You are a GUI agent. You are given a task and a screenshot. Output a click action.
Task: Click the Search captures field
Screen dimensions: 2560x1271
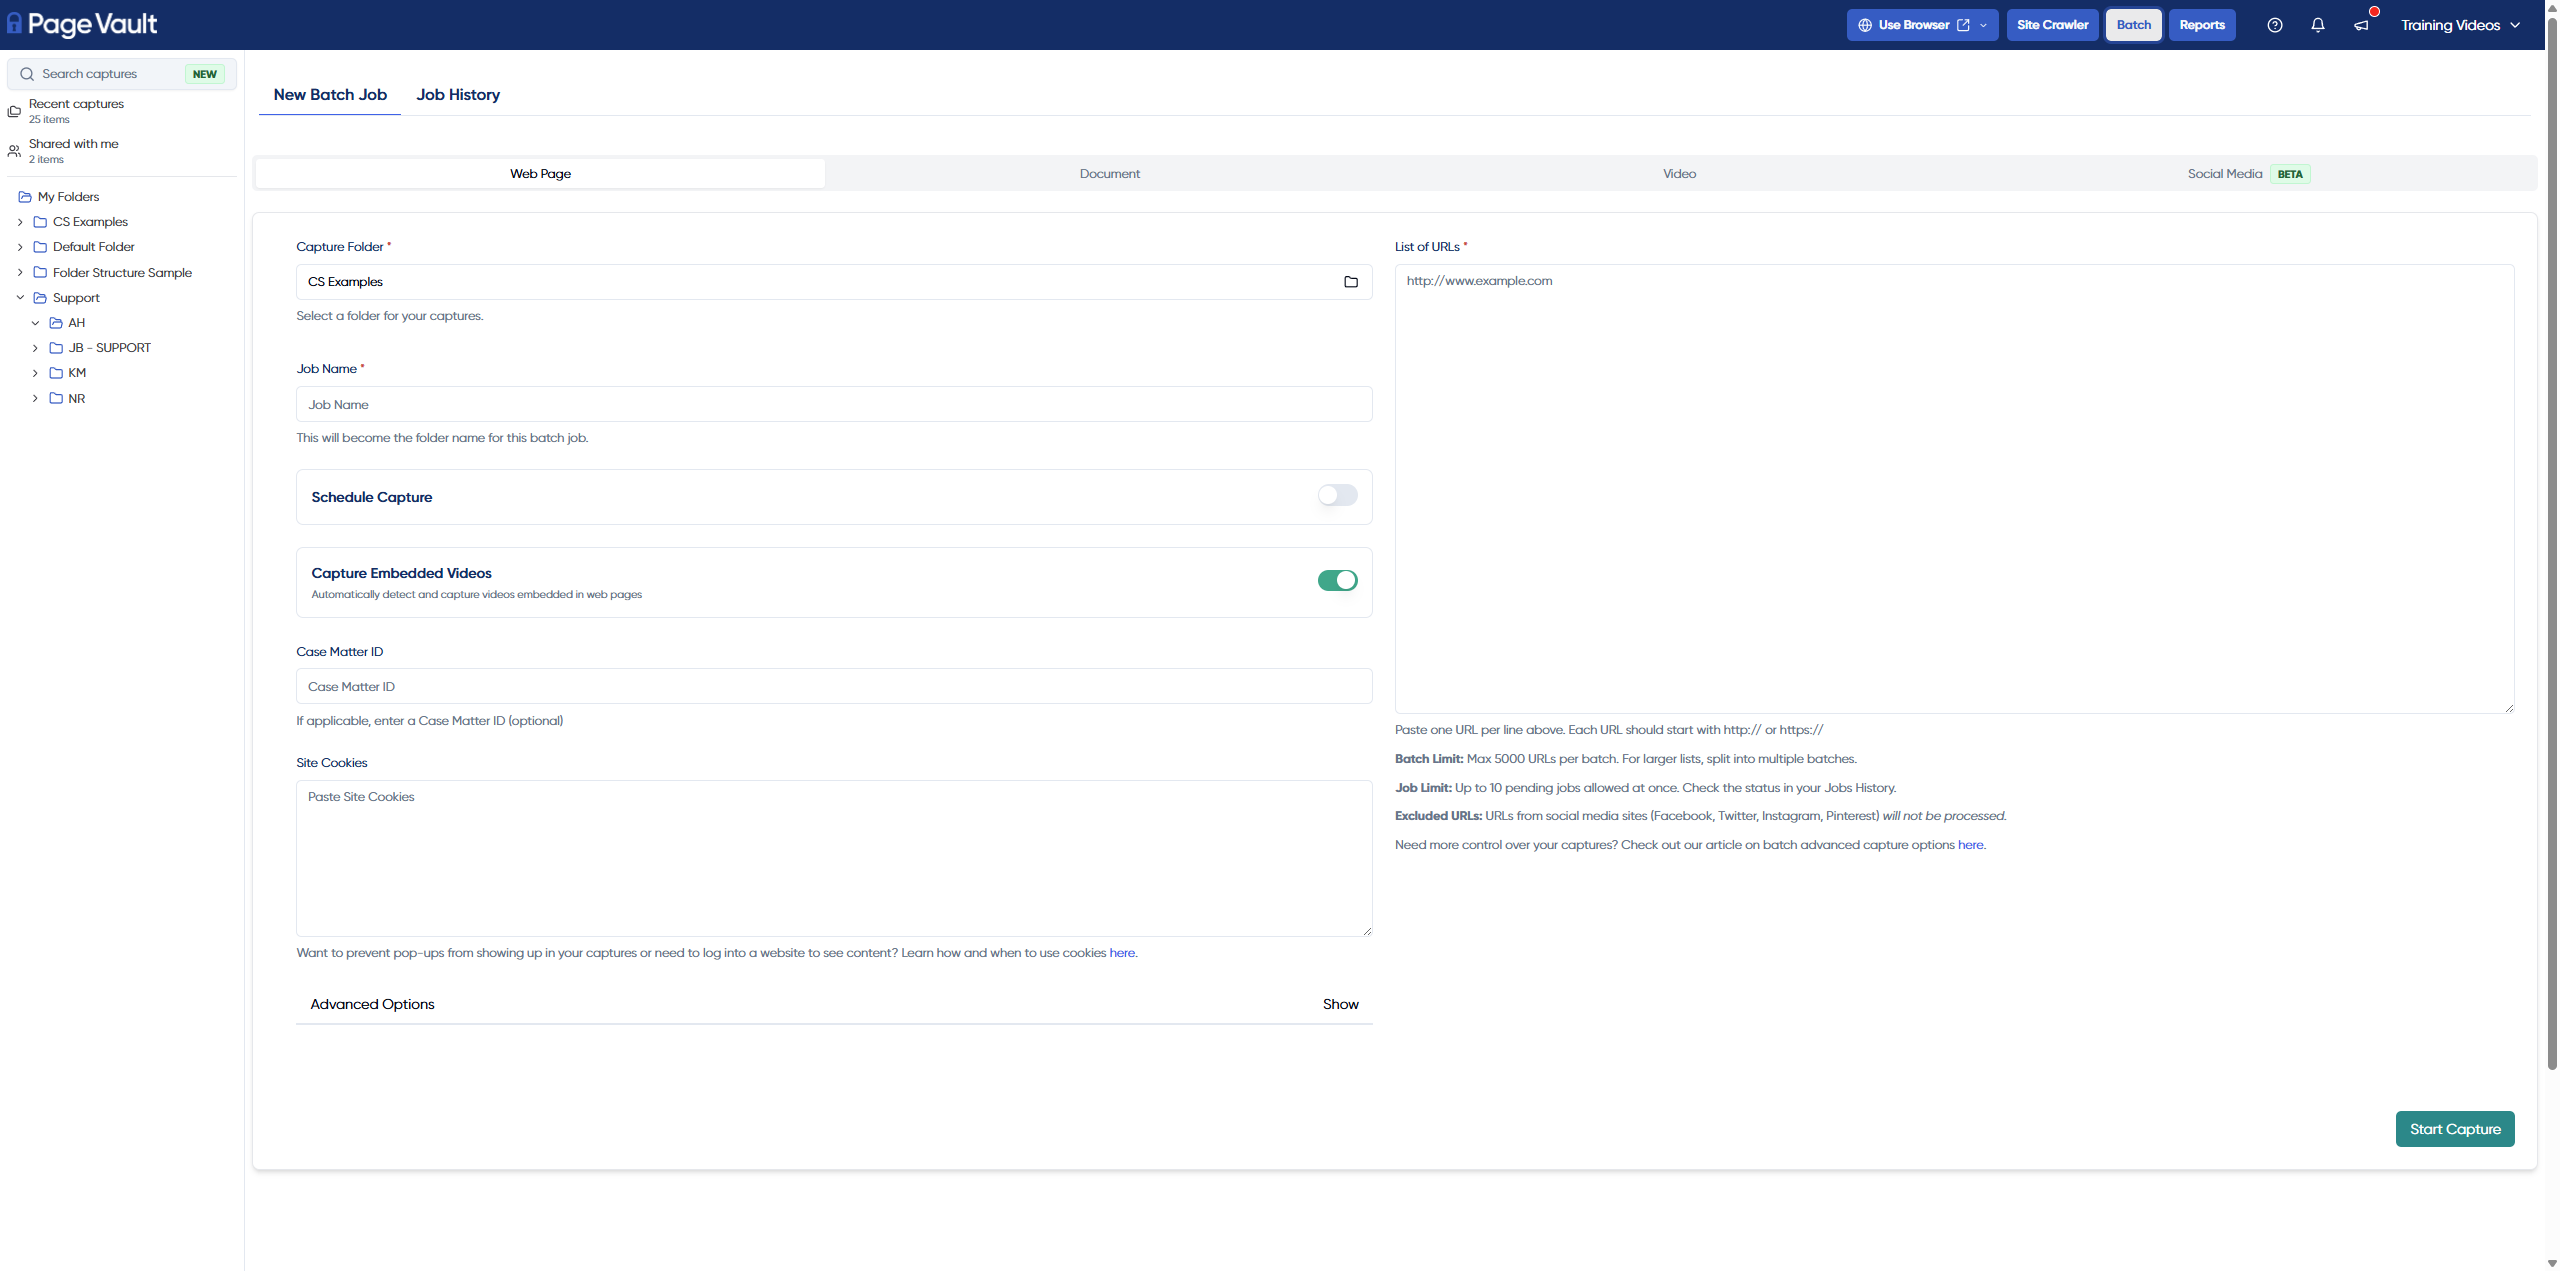122,74
